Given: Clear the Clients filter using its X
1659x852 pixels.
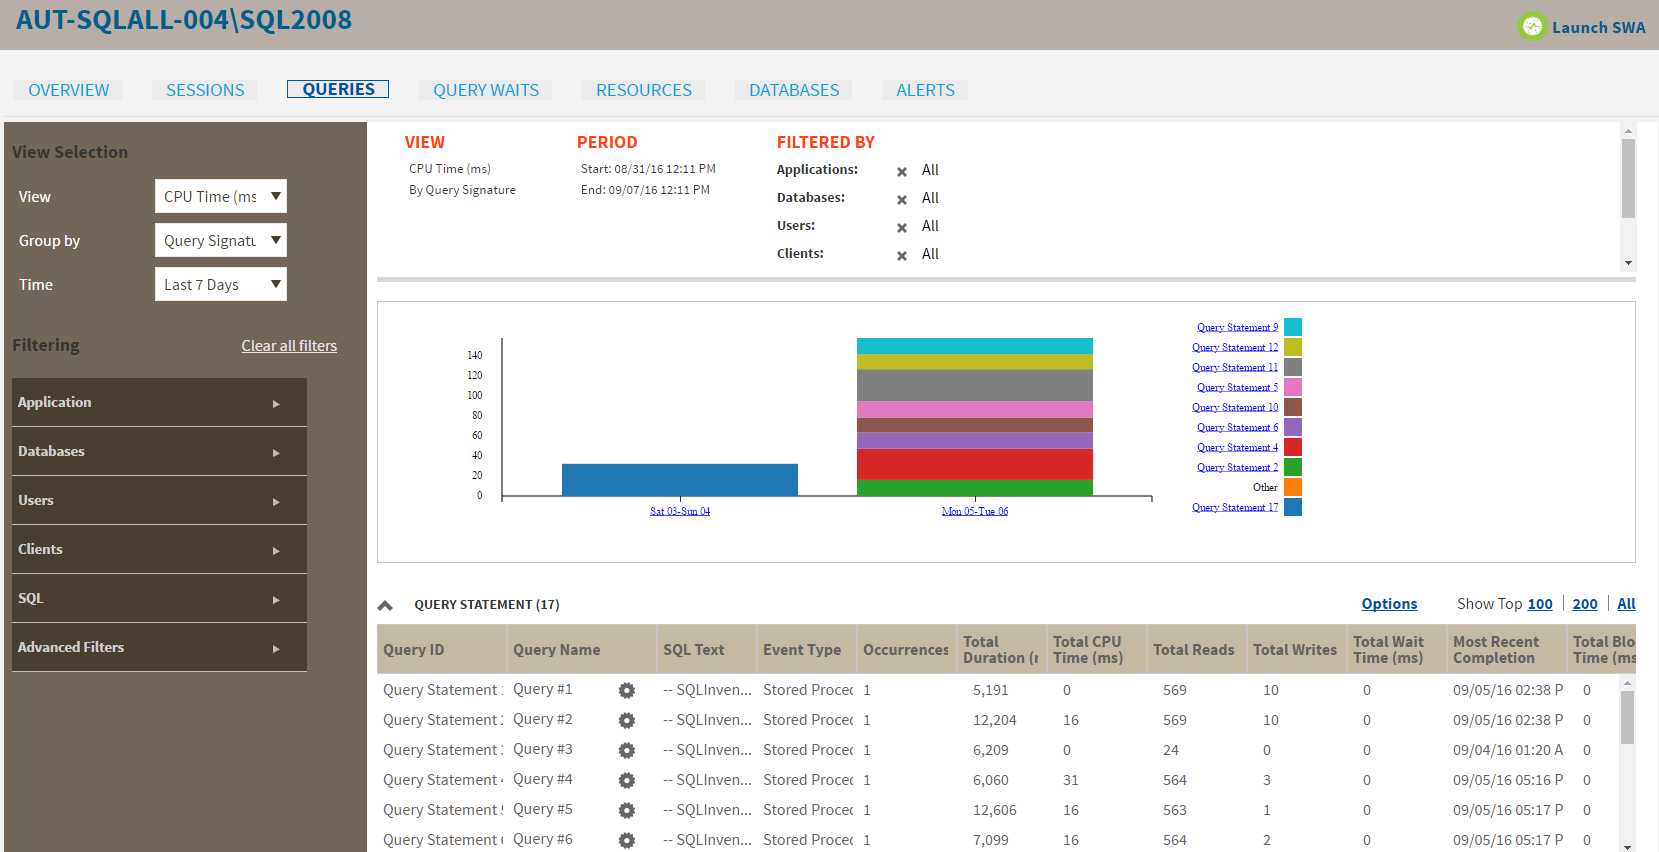Looking at the screenshot, I should (902, 256).
